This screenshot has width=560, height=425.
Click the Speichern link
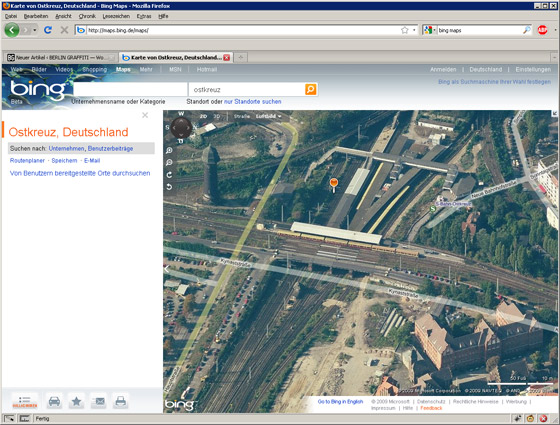(64, 160)
